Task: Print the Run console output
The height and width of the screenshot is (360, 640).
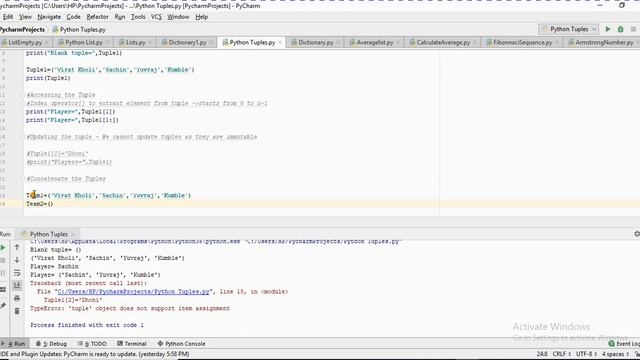Action: coord(17,298)
